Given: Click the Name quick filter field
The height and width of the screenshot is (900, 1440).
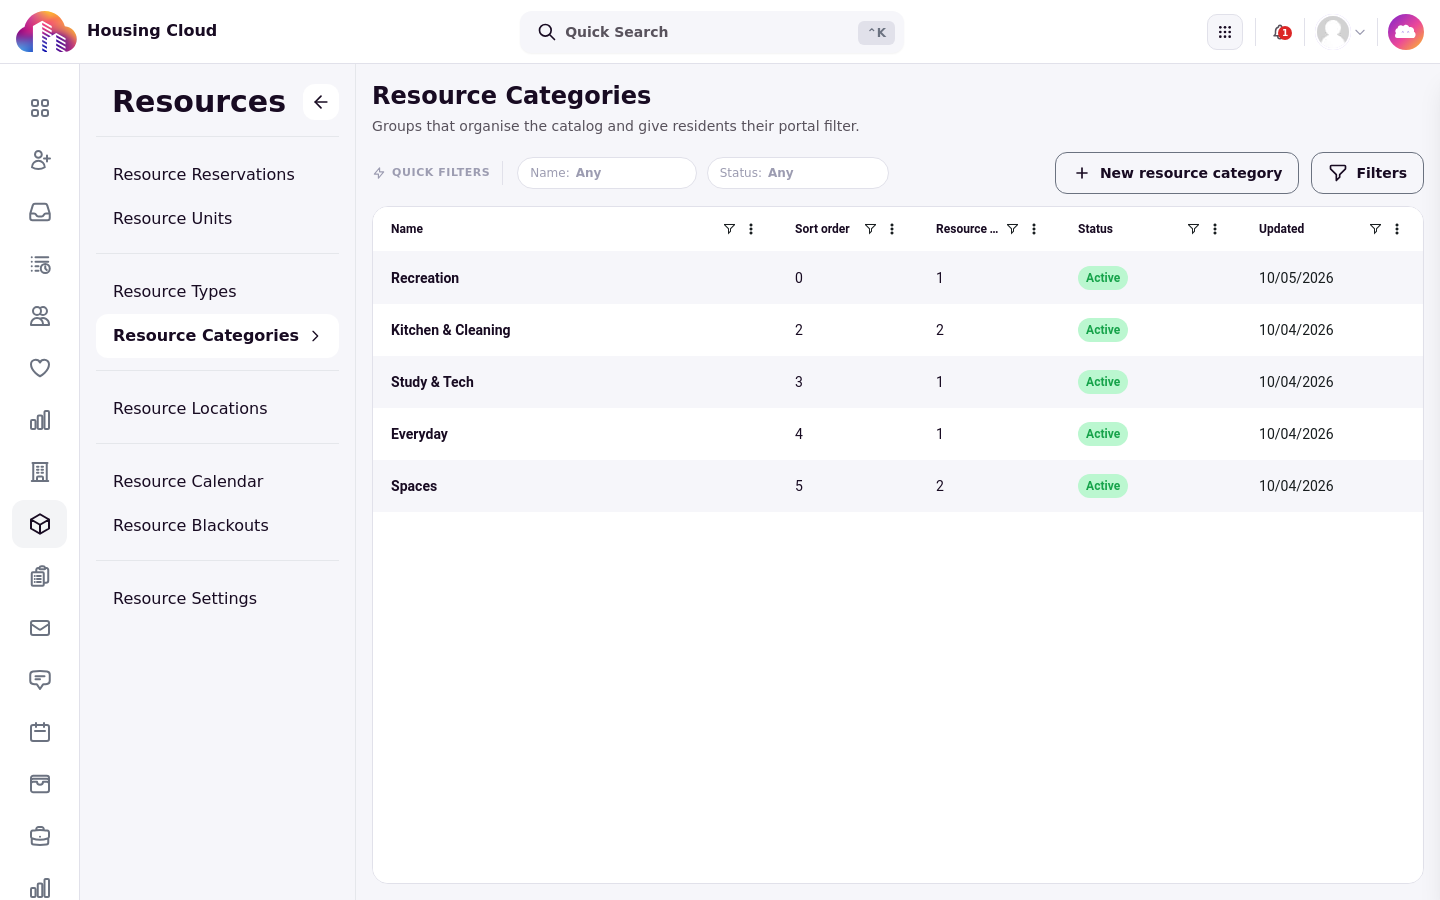Looking at the screenshot, I should 607,173.
